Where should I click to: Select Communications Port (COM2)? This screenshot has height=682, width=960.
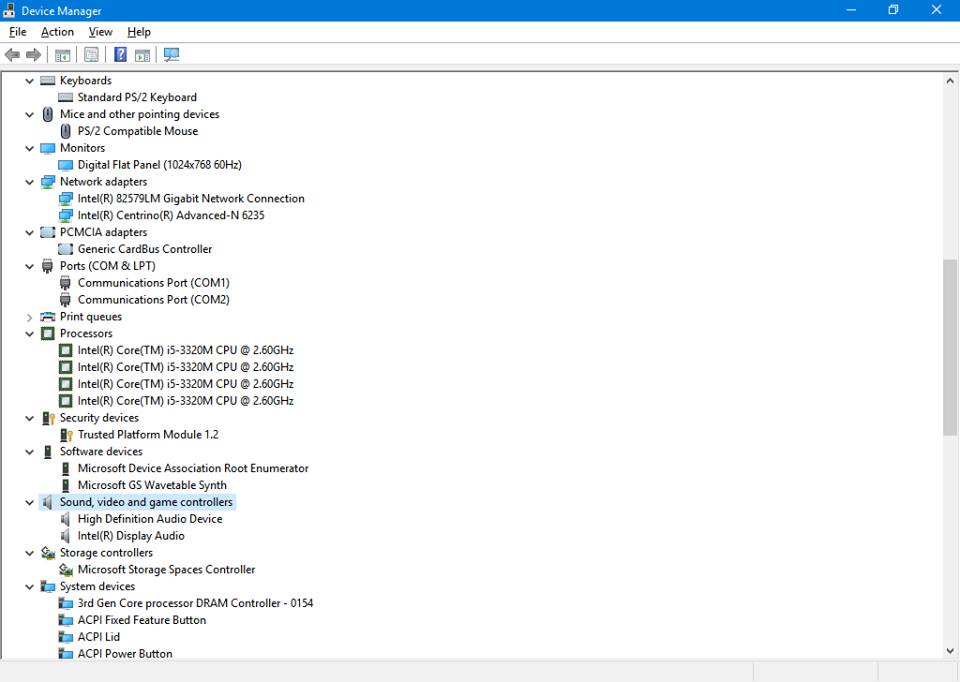[154, 300]
